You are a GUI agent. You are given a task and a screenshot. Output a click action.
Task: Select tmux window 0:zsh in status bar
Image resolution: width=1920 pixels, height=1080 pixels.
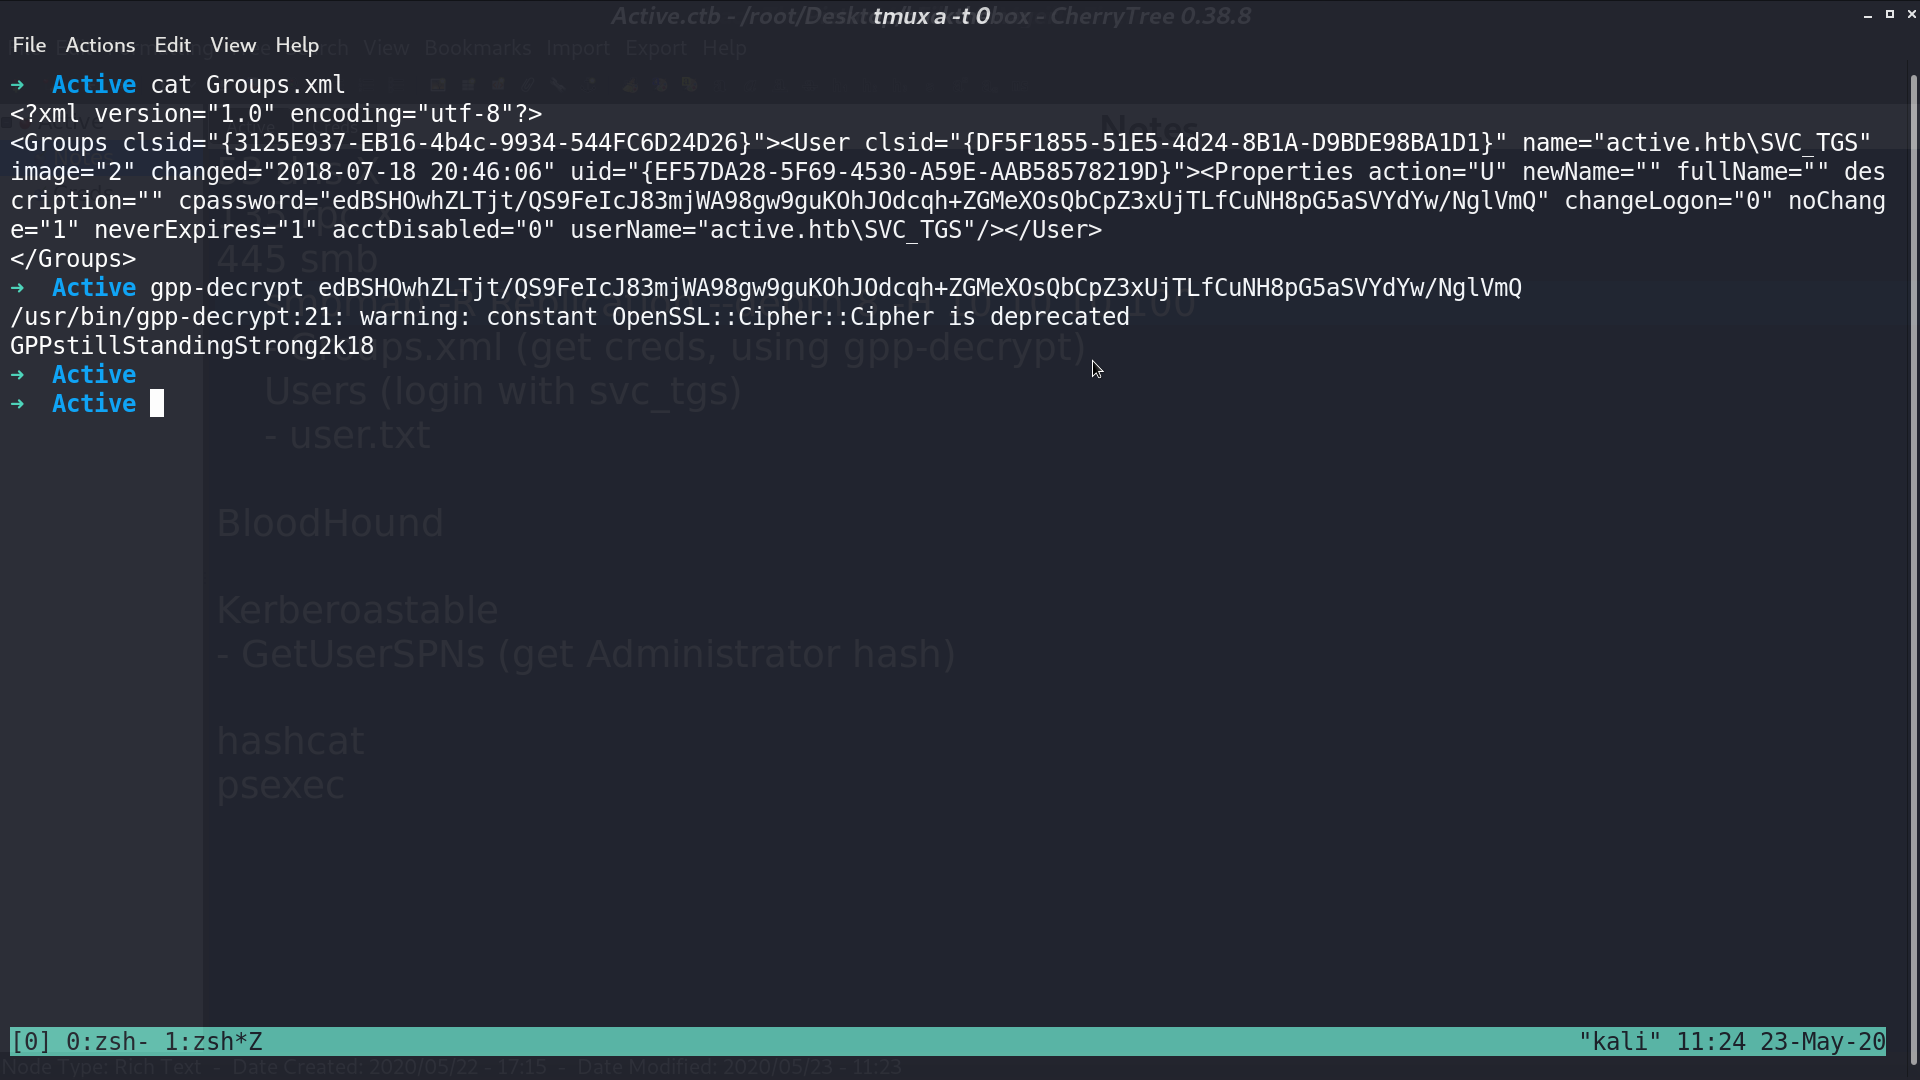(x=107, y=1042)
